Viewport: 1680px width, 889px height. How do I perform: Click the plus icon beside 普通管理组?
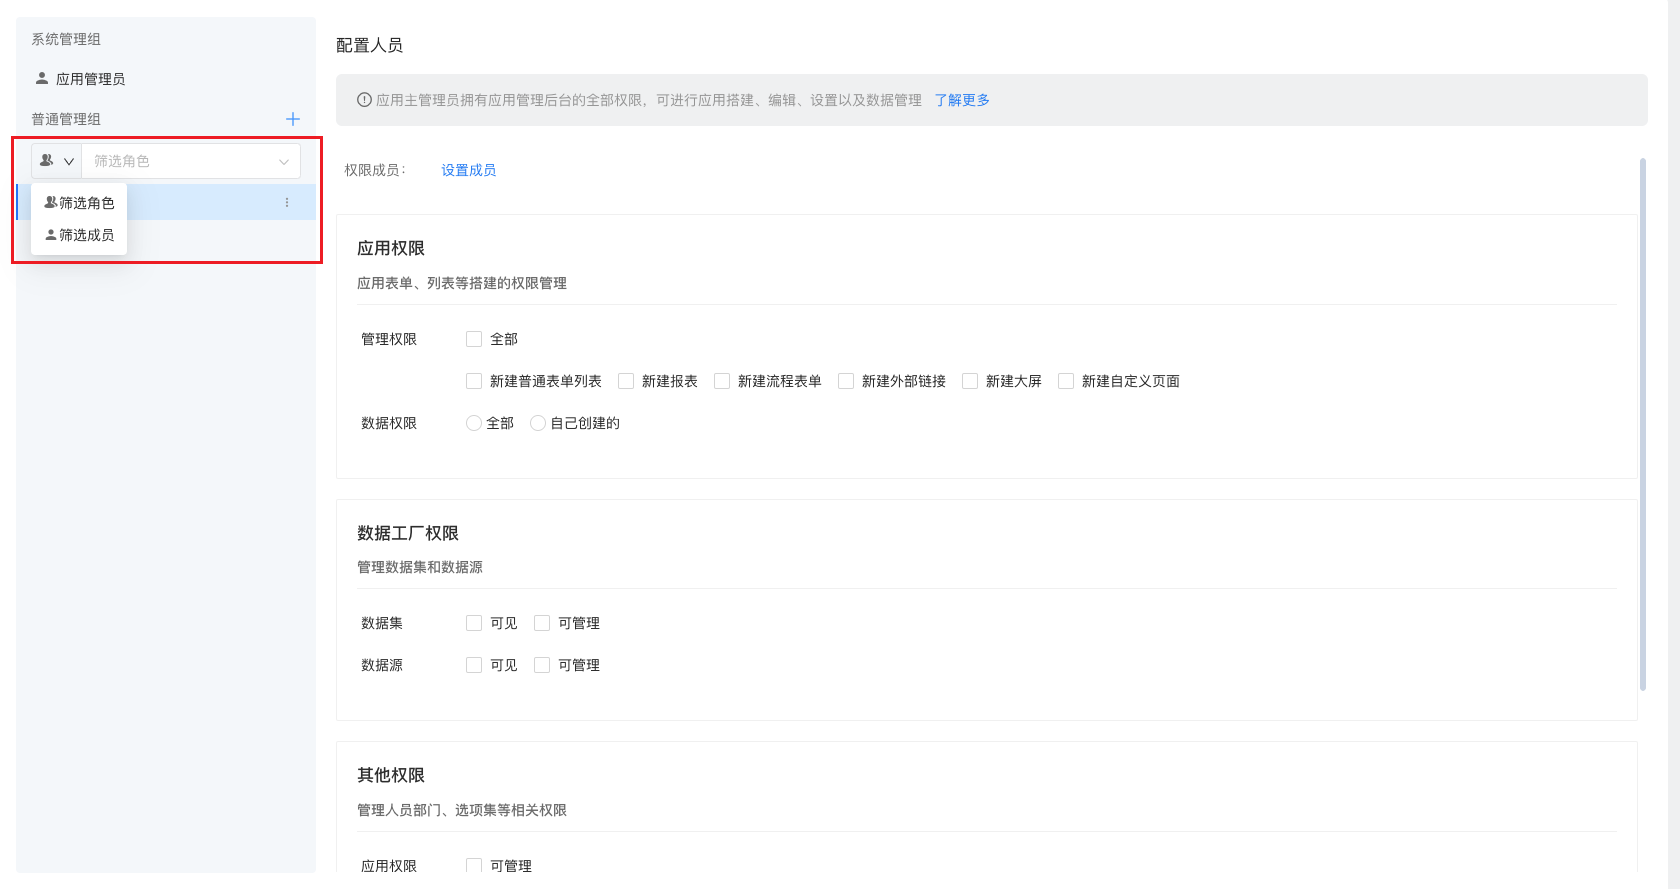(x=293, y=119)
